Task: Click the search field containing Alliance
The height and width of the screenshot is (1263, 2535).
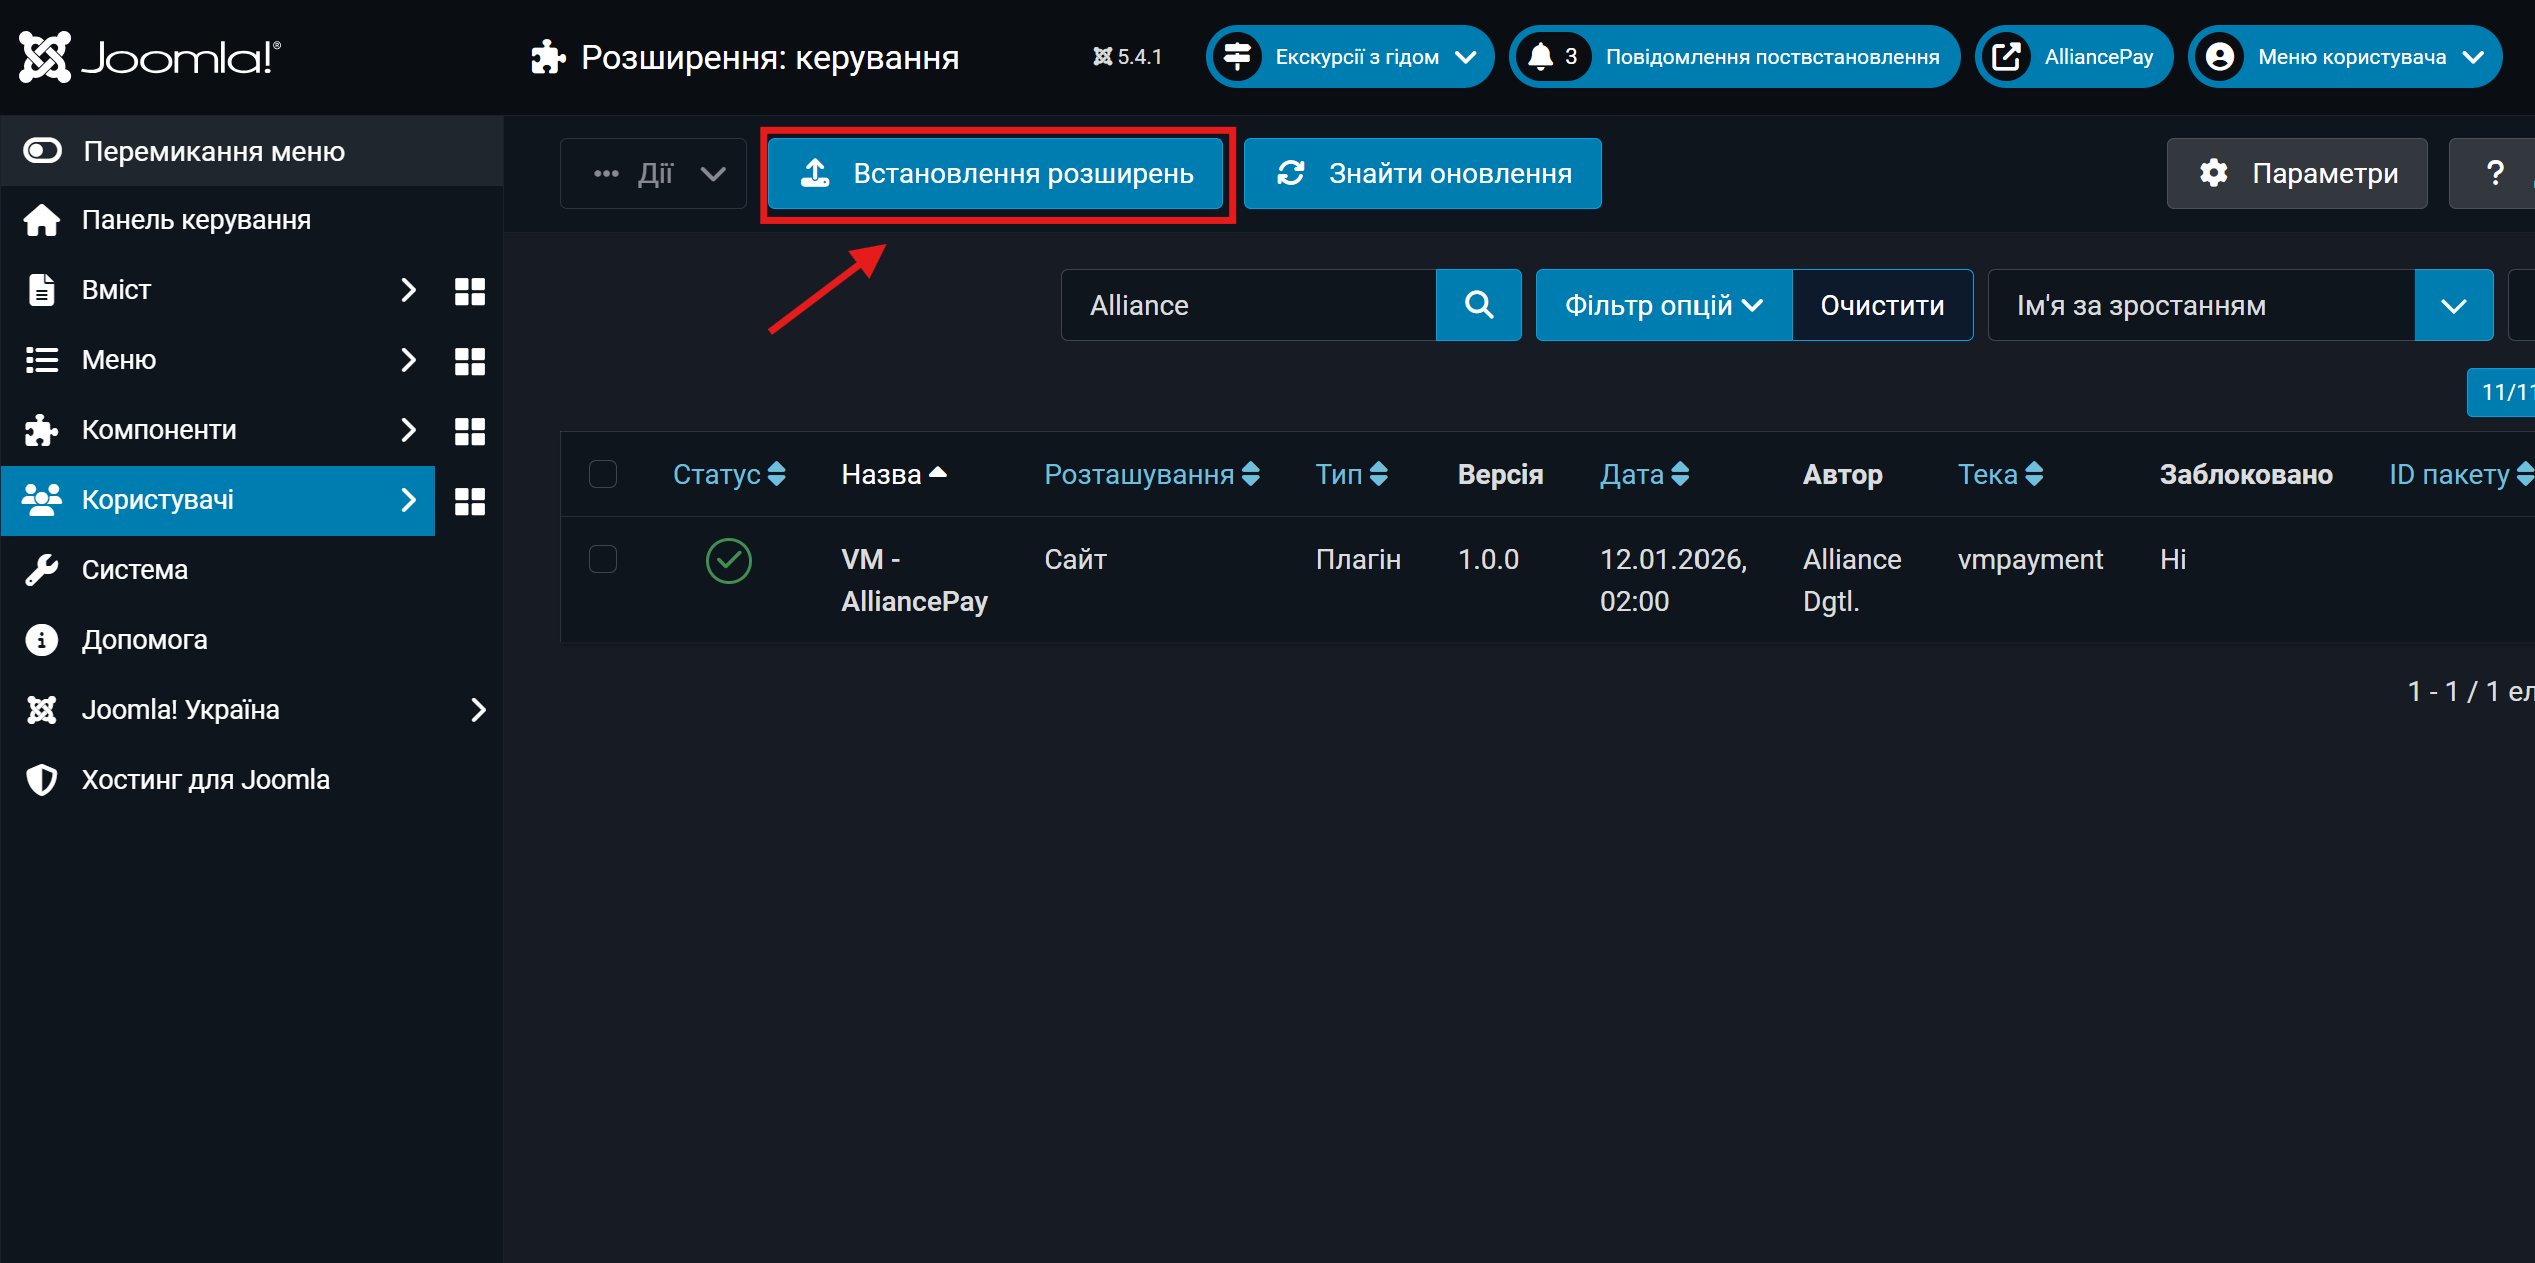Action: [x=1248, y=305]
